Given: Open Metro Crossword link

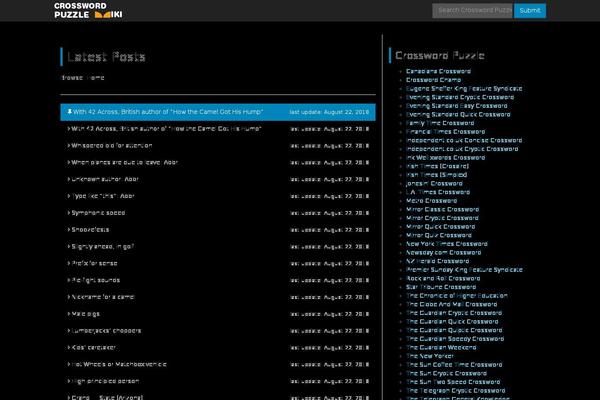Looking at the screenshot, I should (x=431, y=201).
